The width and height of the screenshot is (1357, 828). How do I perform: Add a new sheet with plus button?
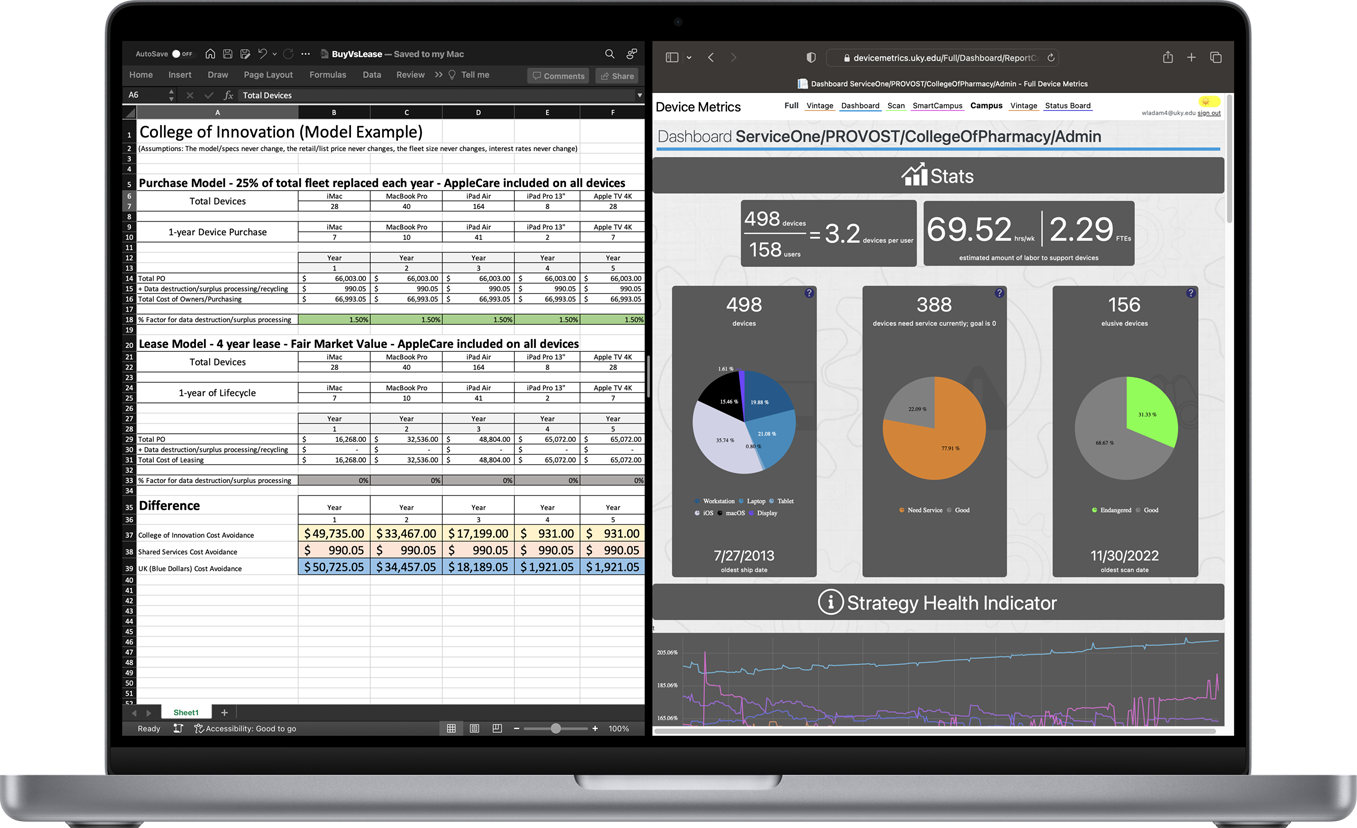(224, 713)
